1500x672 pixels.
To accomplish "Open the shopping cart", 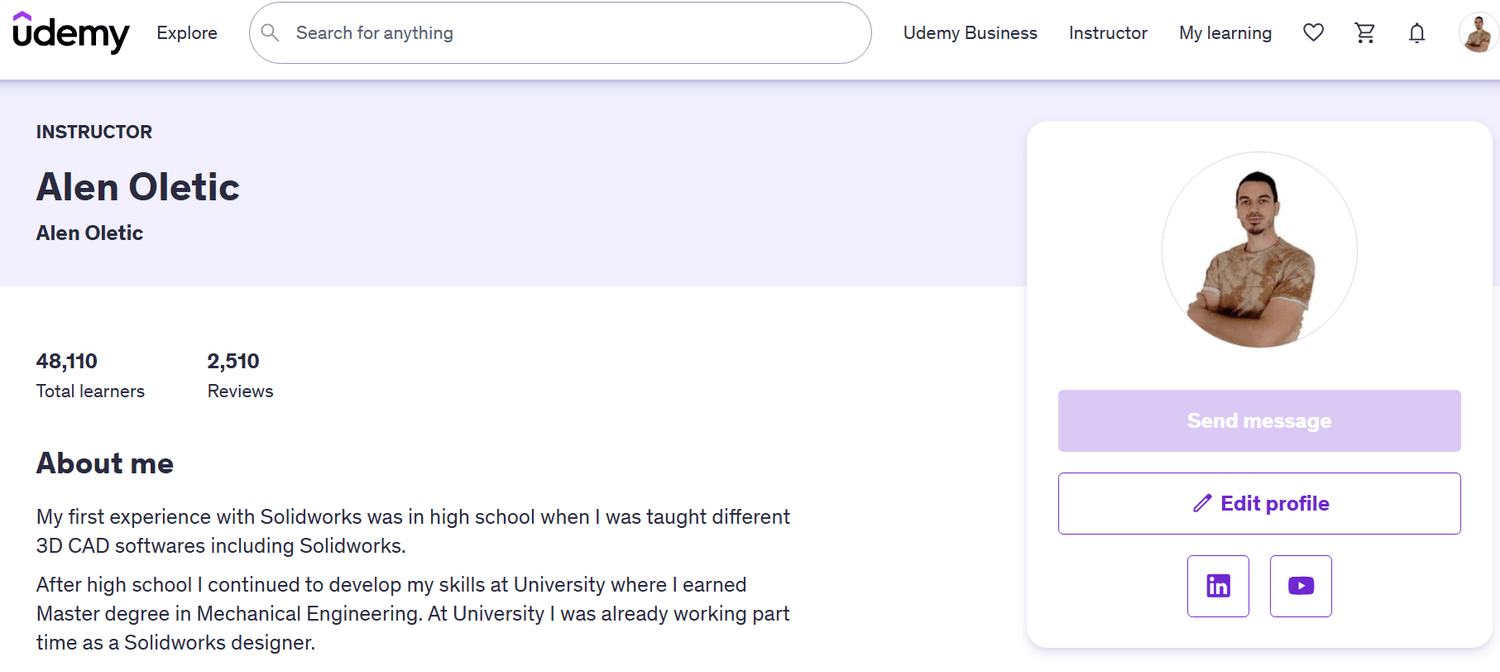I will (1365, 33).
